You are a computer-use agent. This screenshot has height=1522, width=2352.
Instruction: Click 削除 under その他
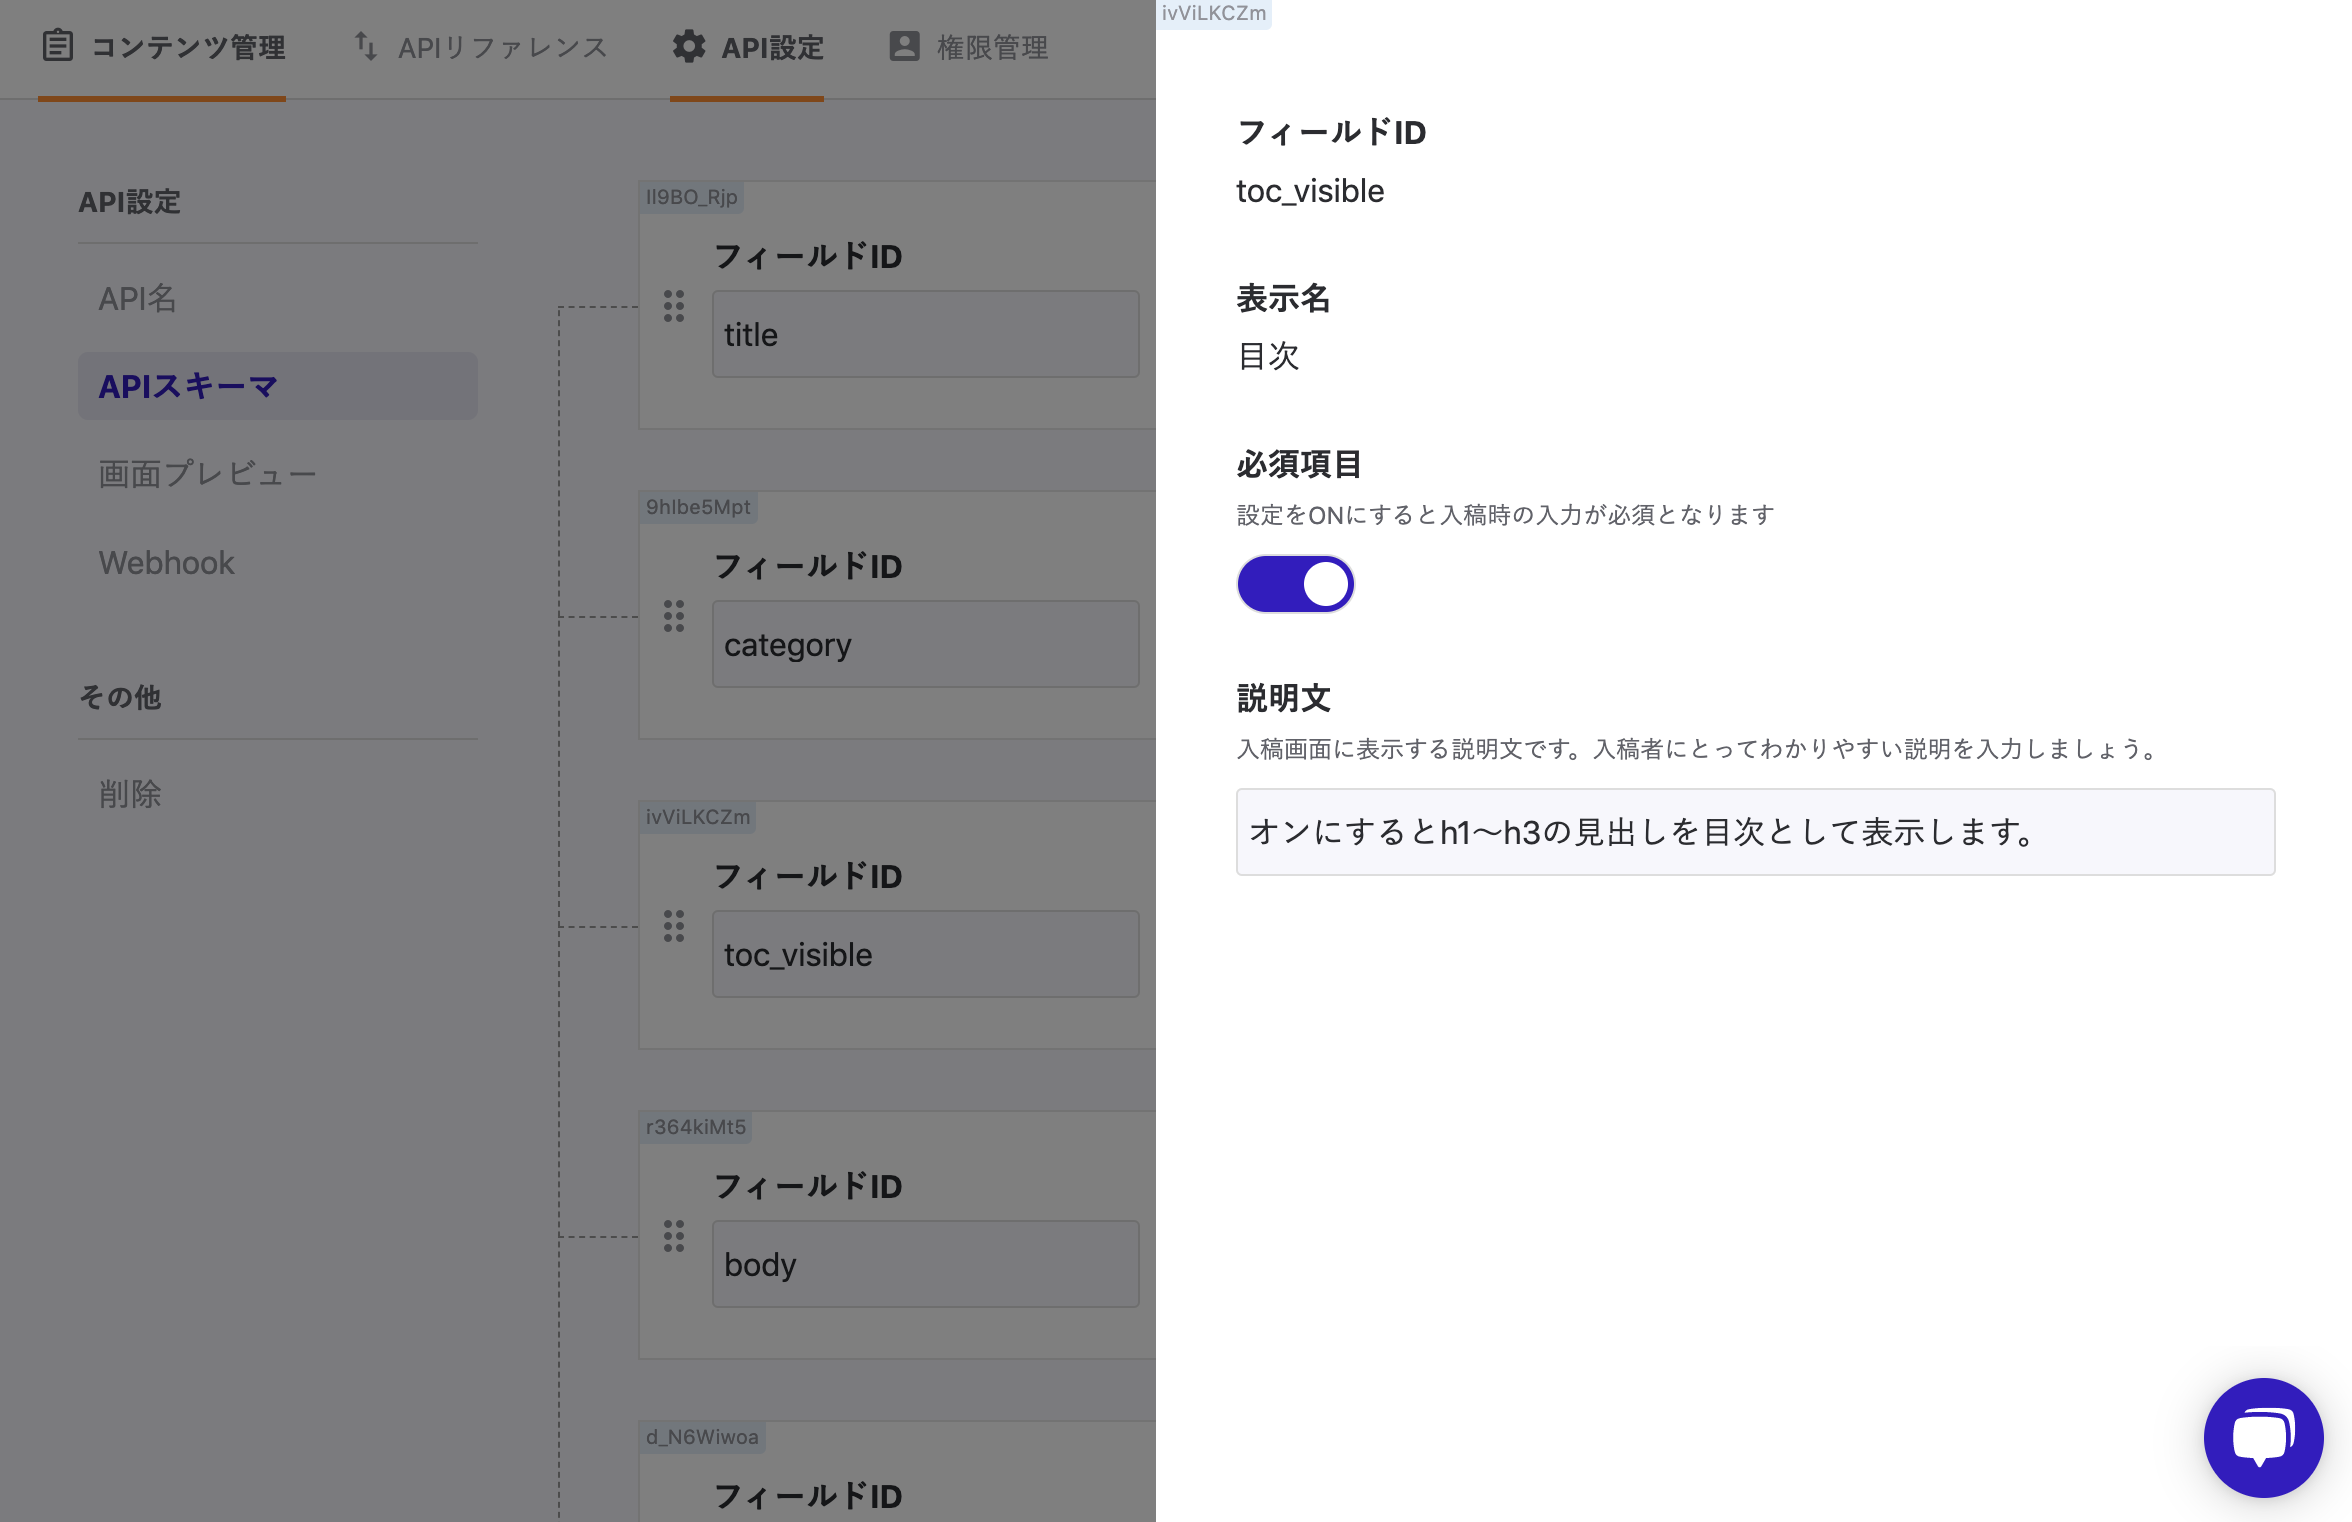pos(130,793)
